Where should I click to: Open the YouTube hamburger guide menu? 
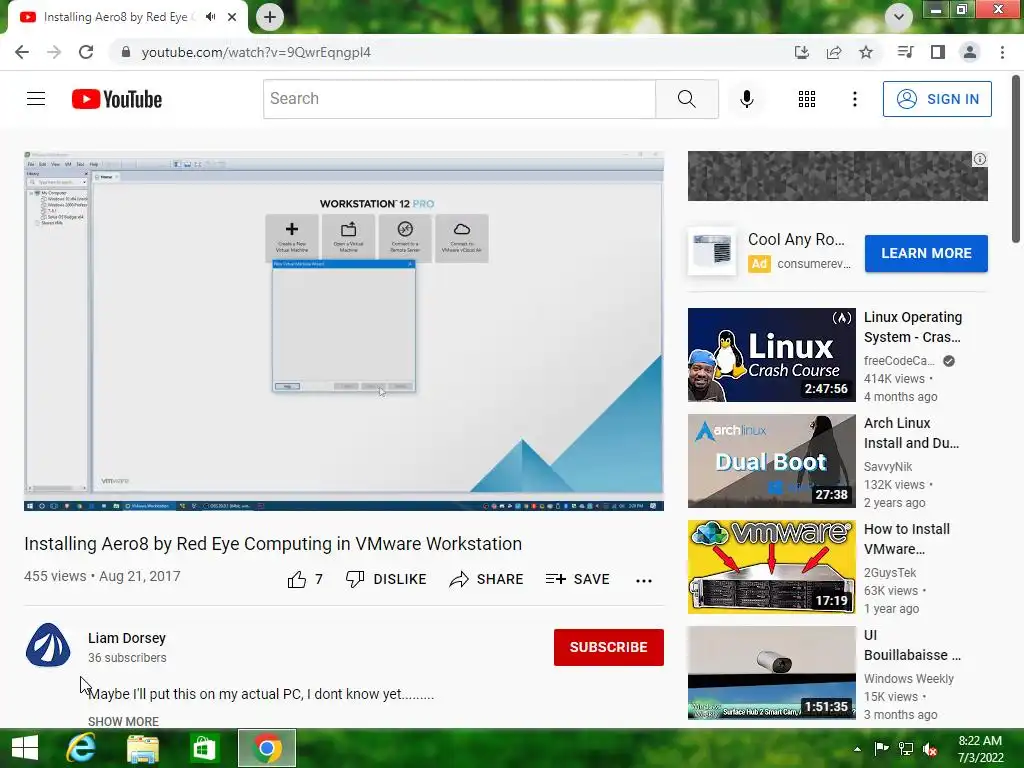tap(36, 99)
